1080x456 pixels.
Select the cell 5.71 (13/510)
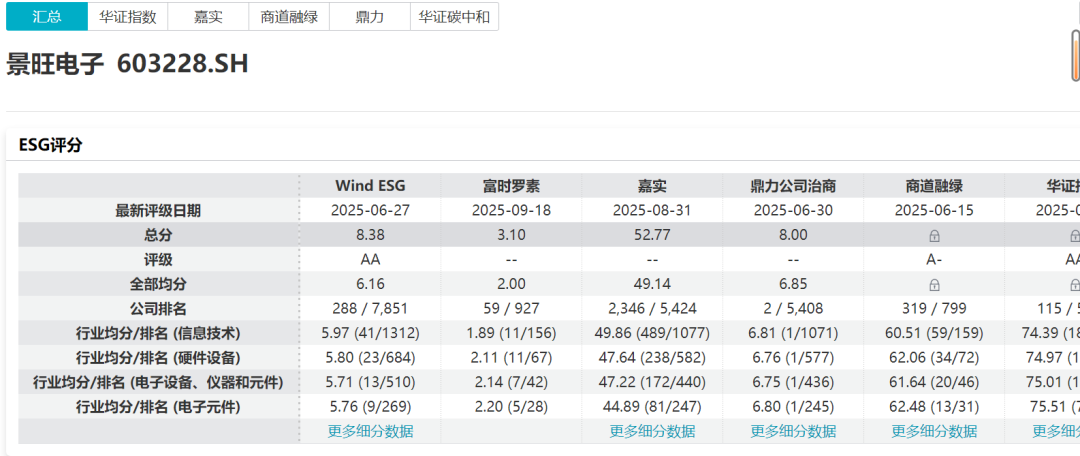click(x=371, y=382)
